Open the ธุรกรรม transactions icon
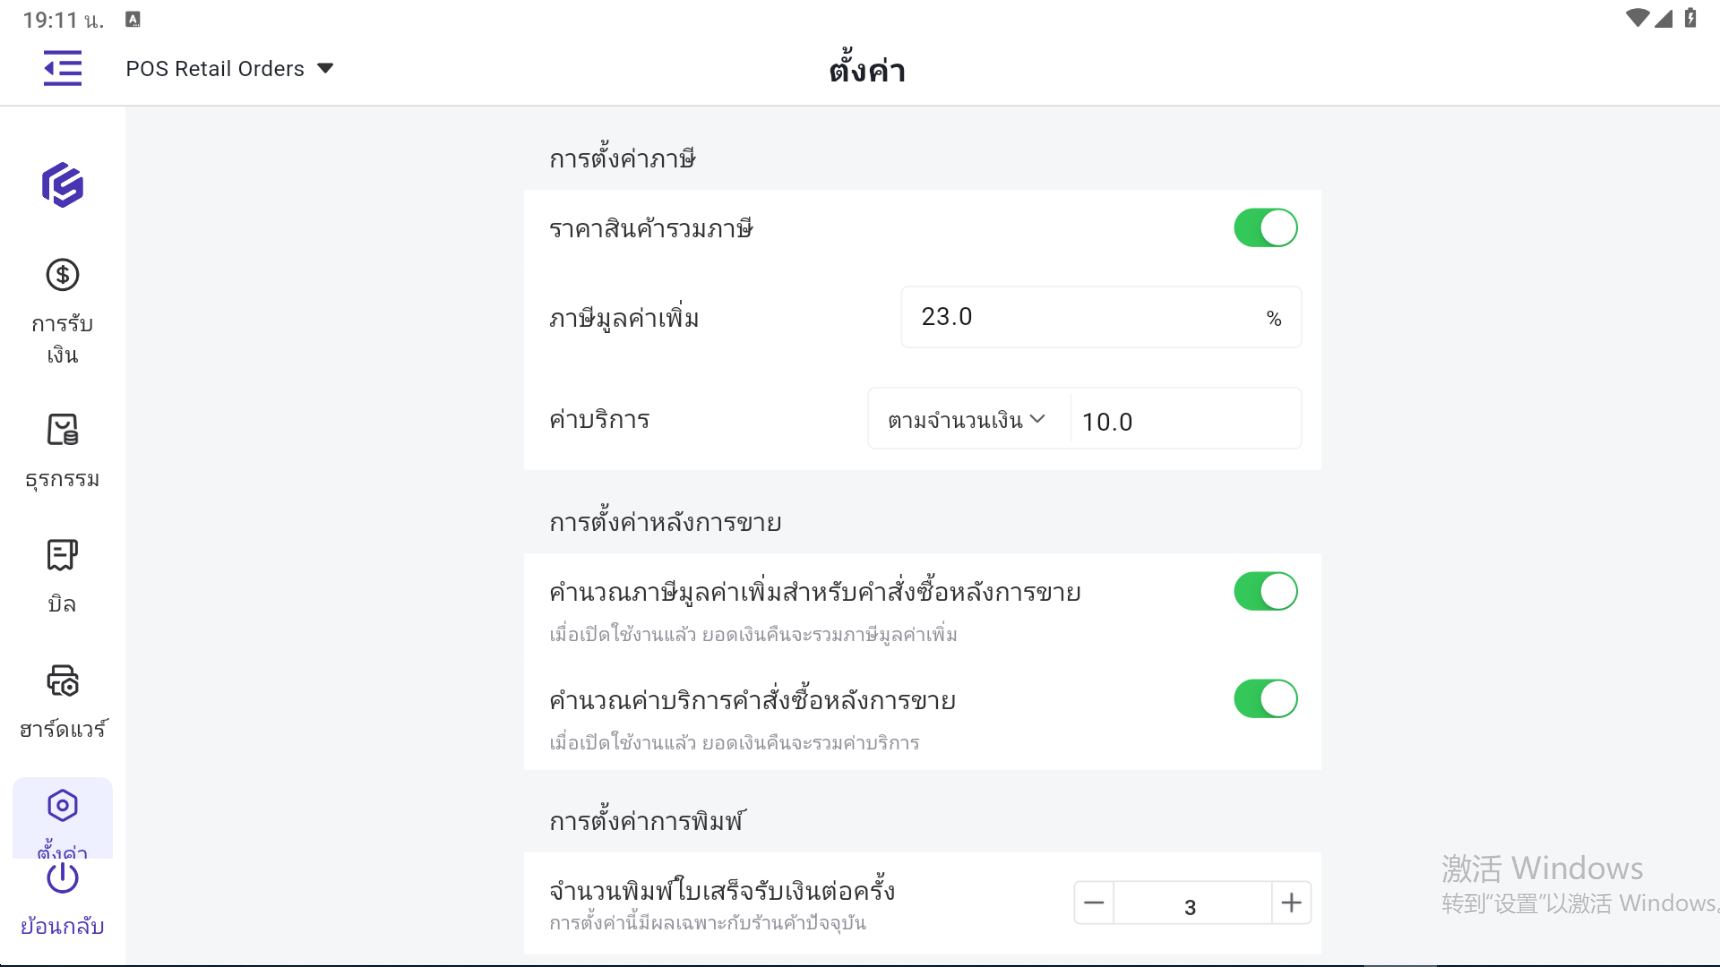 (62, 430)
